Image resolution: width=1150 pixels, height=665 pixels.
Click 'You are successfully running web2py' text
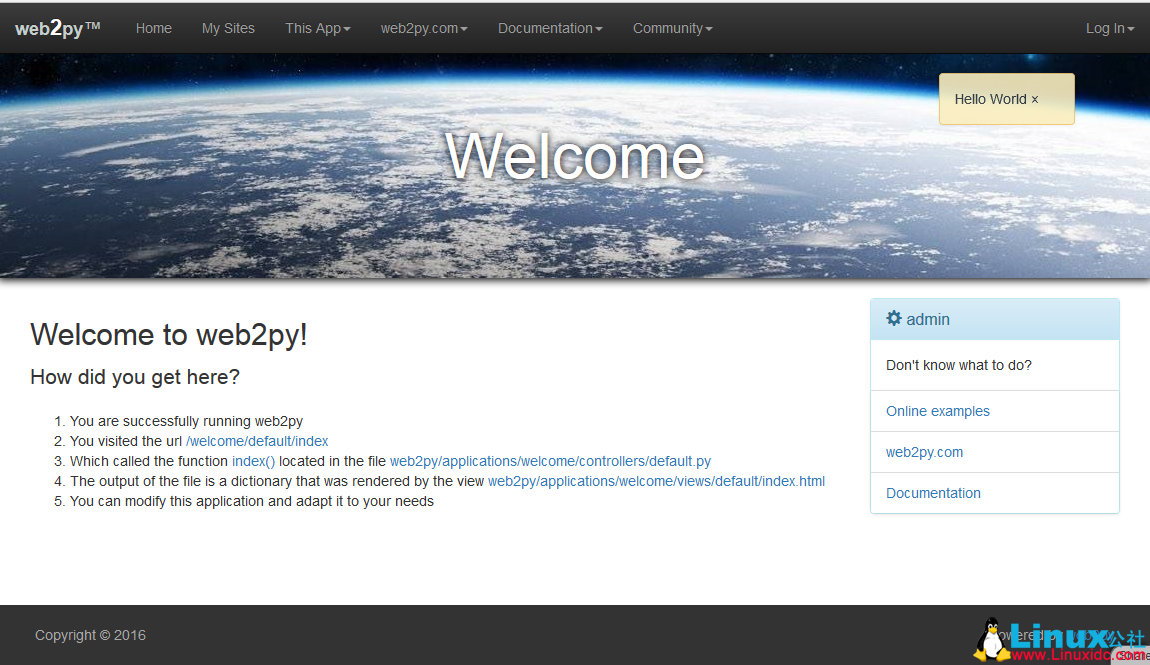pos(186,422)
